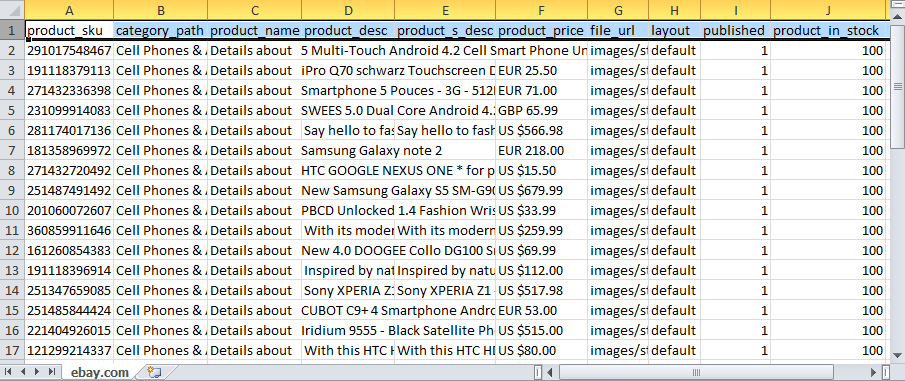
Task: Select the US $566.98 price cell
Action: (x=541, y=130)
